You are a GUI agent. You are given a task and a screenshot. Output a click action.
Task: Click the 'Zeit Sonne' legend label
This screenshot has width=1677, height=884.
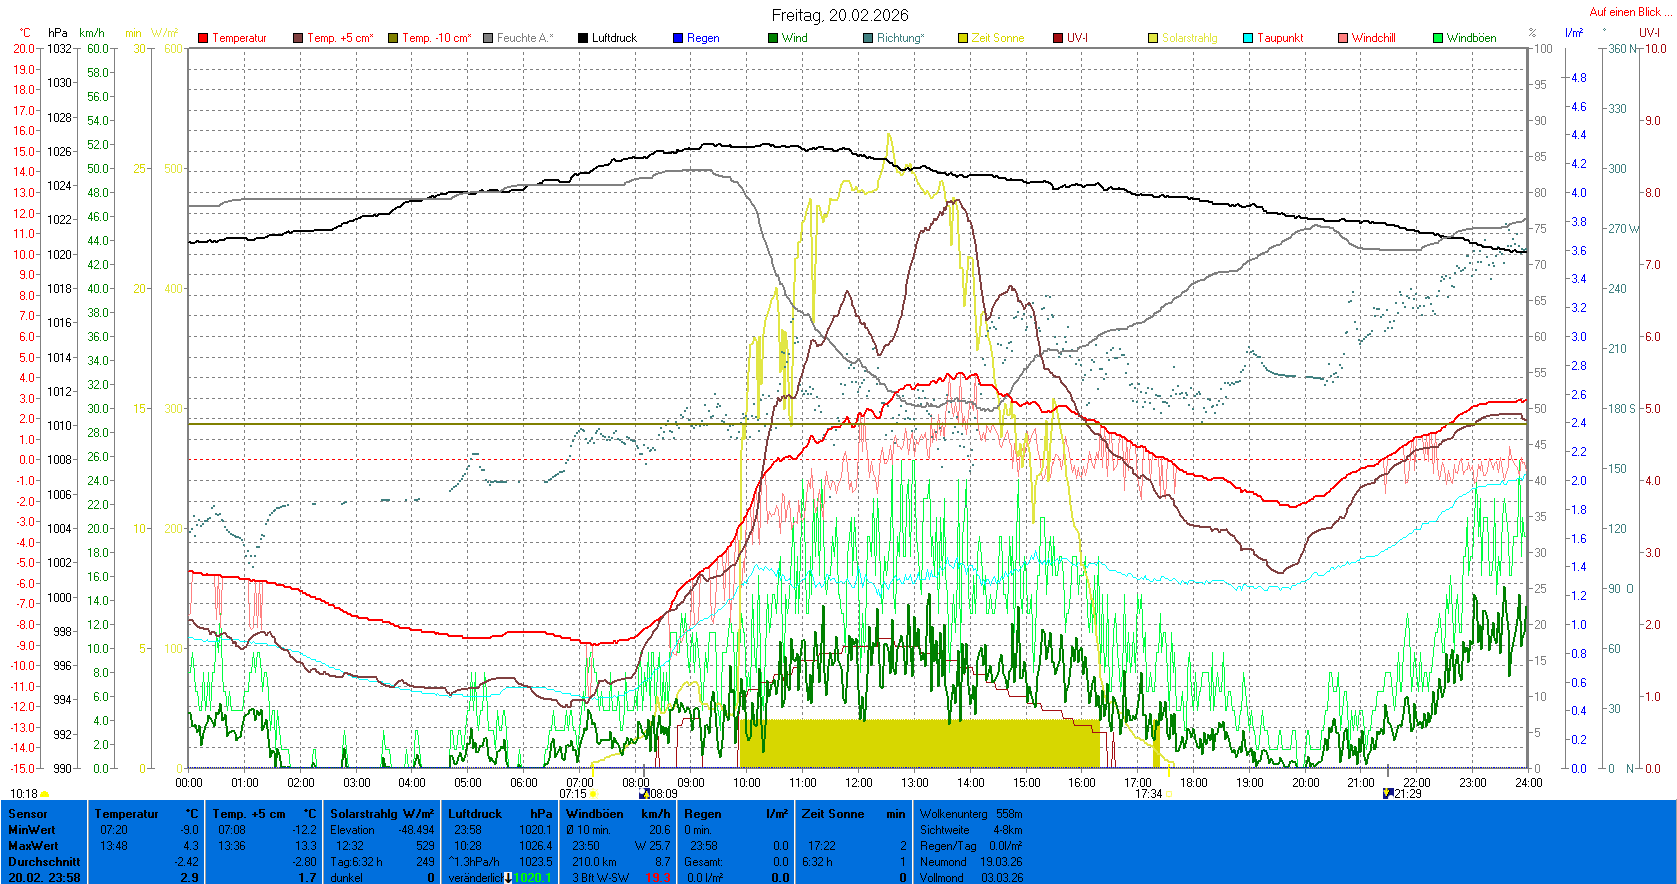(x=997, y=38)
